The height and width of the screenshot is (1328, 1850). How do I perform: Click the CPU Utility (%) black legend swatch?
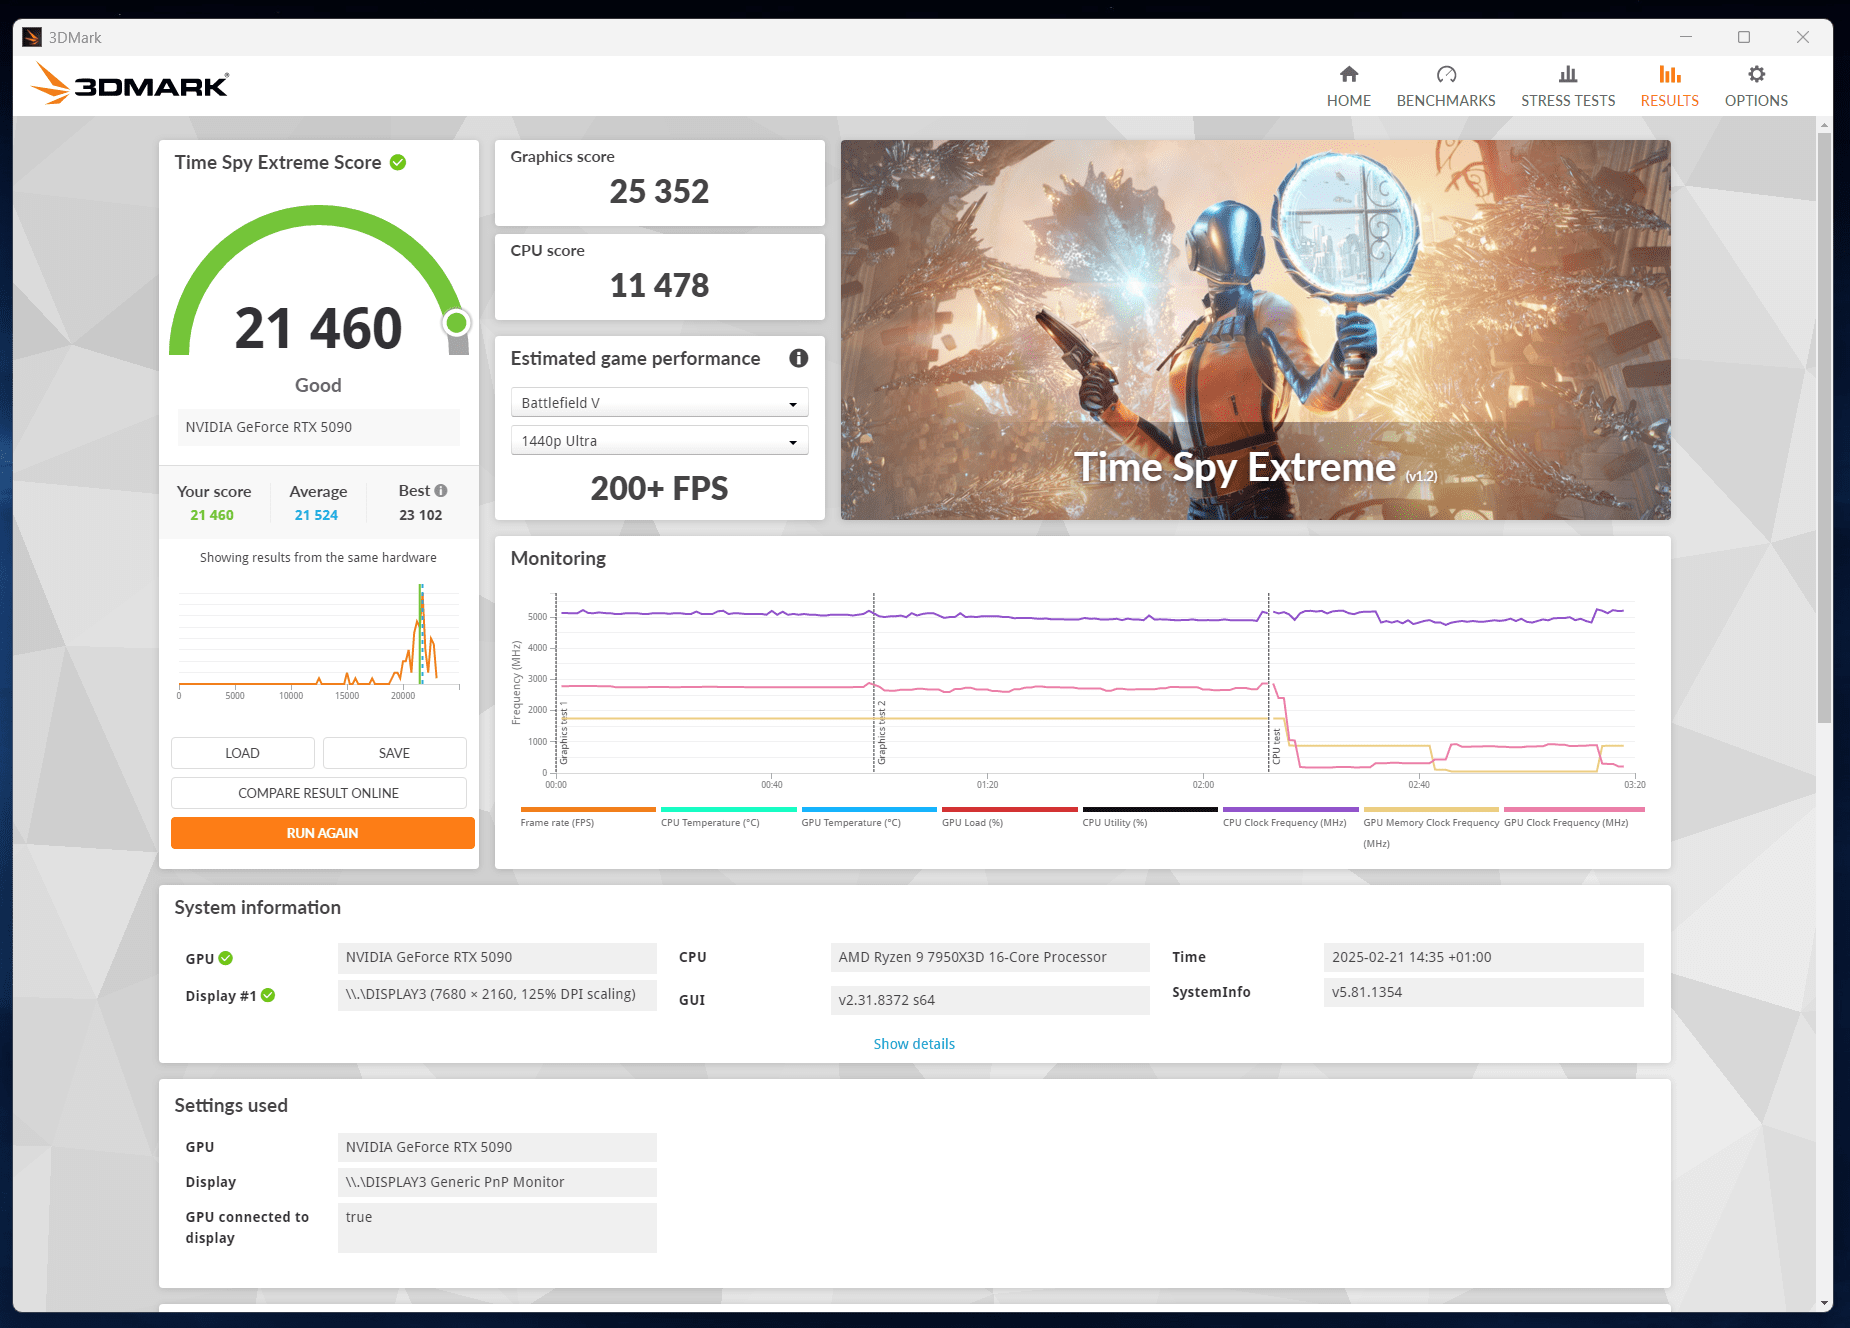pos(1150,809)
